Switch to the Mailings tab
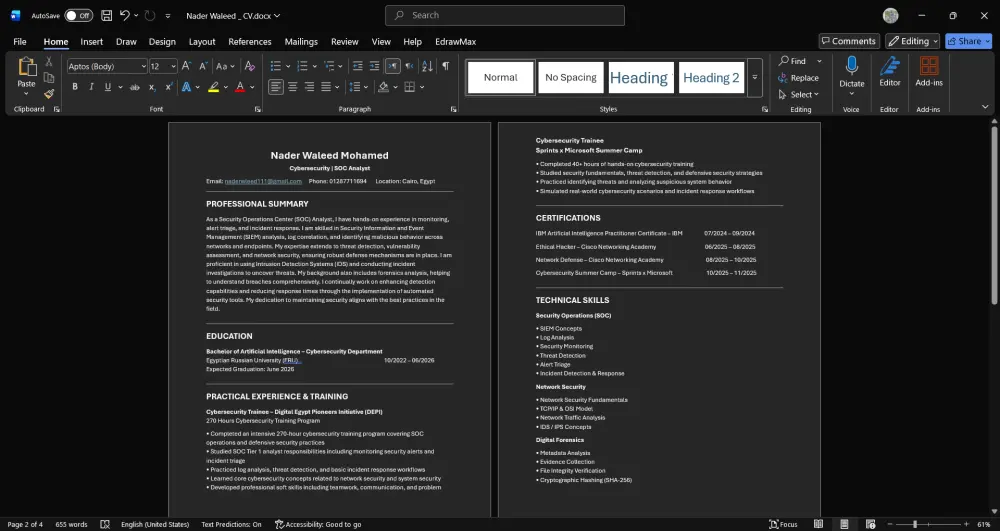The image size is (1000, 531). pos(301,41)
